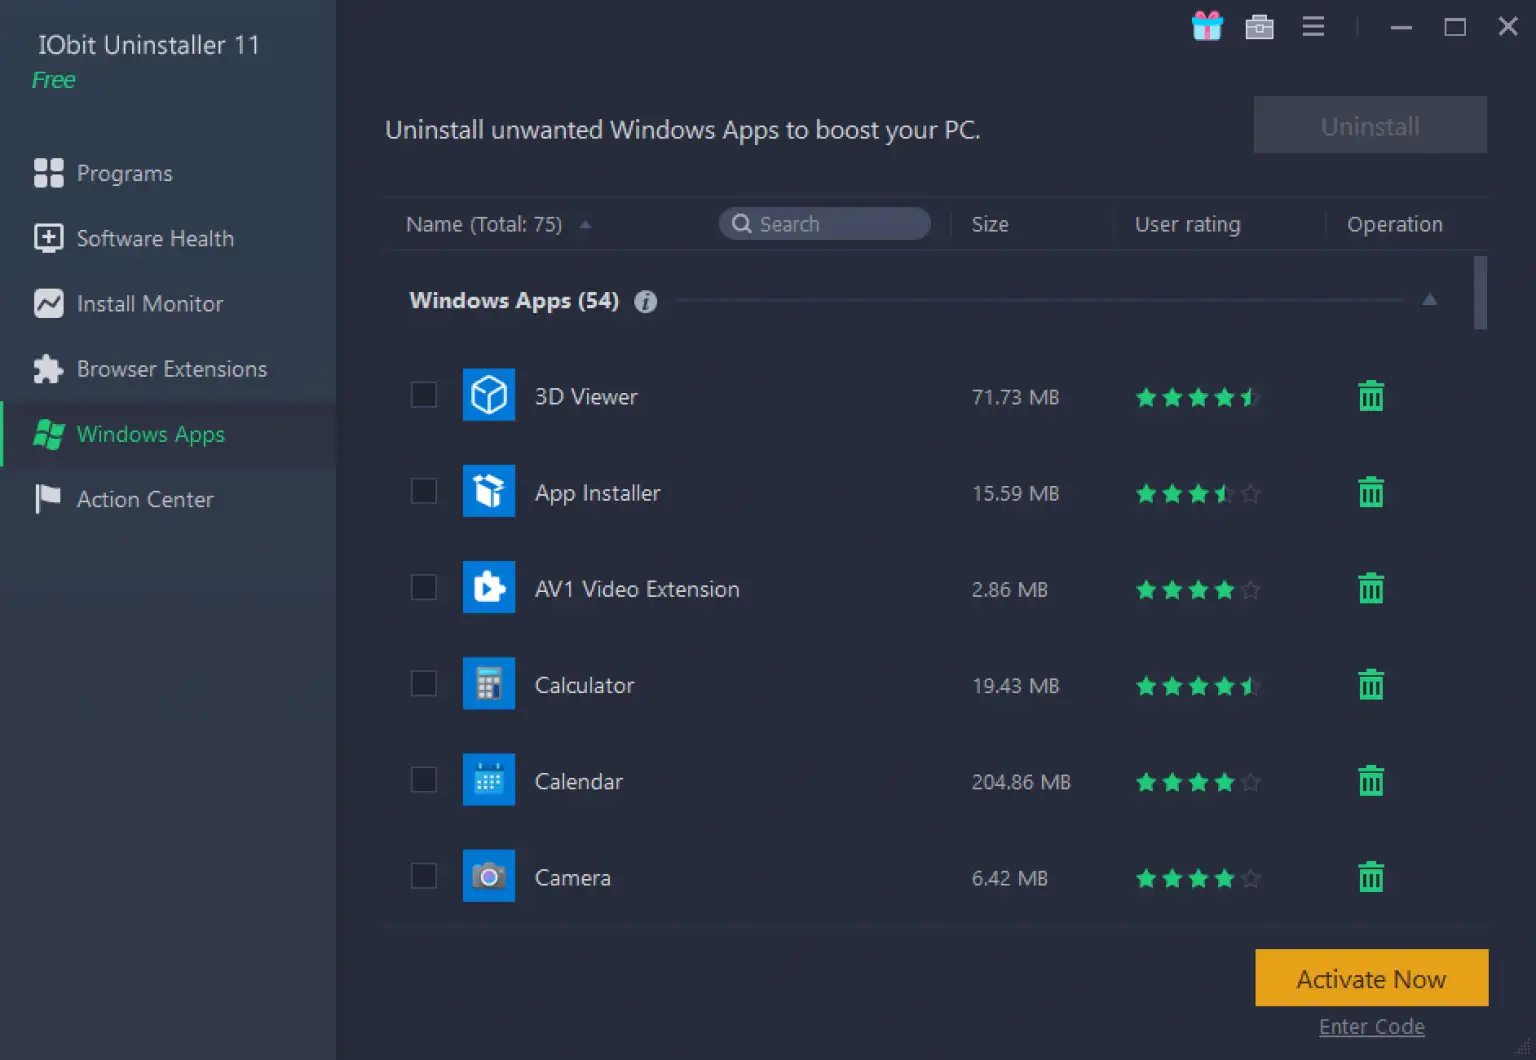Click trash icon for 3D Viewer
The width and height of the screenshot is (1536, 1060).
1371,396
